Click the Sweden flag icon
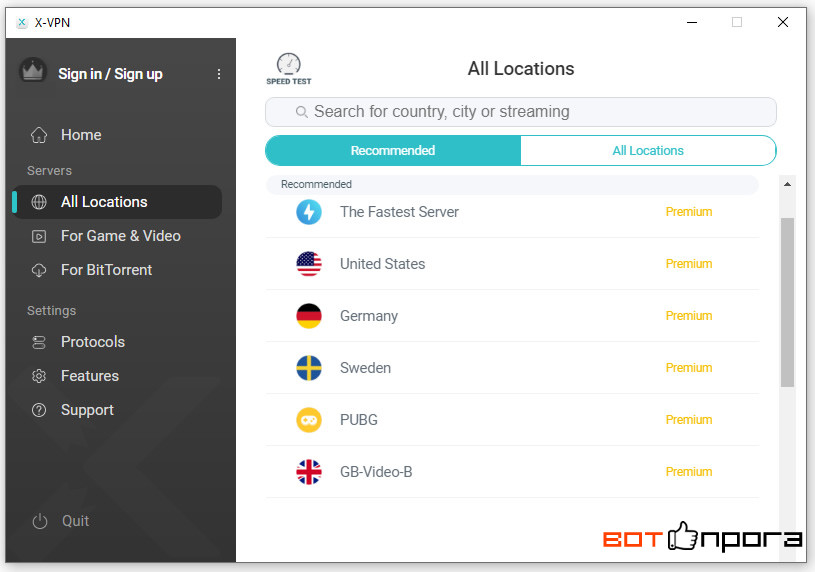Image resolution: width=815 pixels, height=572 pixels. coord(309,368)
